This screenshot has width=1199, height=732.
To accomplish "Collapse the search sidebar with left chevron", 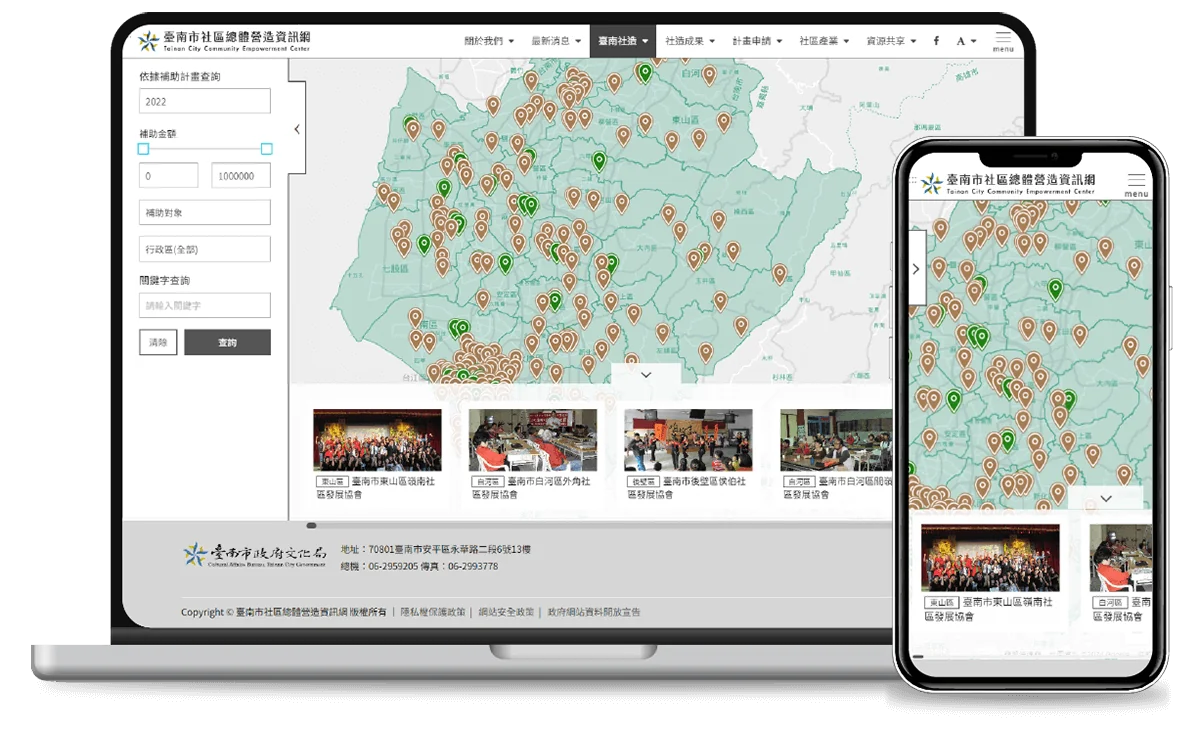I will point(297,129).
